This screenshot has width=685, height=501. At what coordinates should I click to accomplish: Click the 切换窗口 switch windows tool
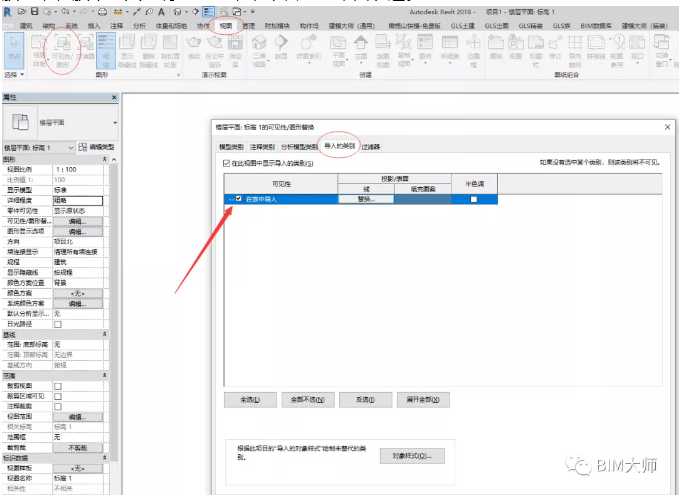tap(662, 51)
